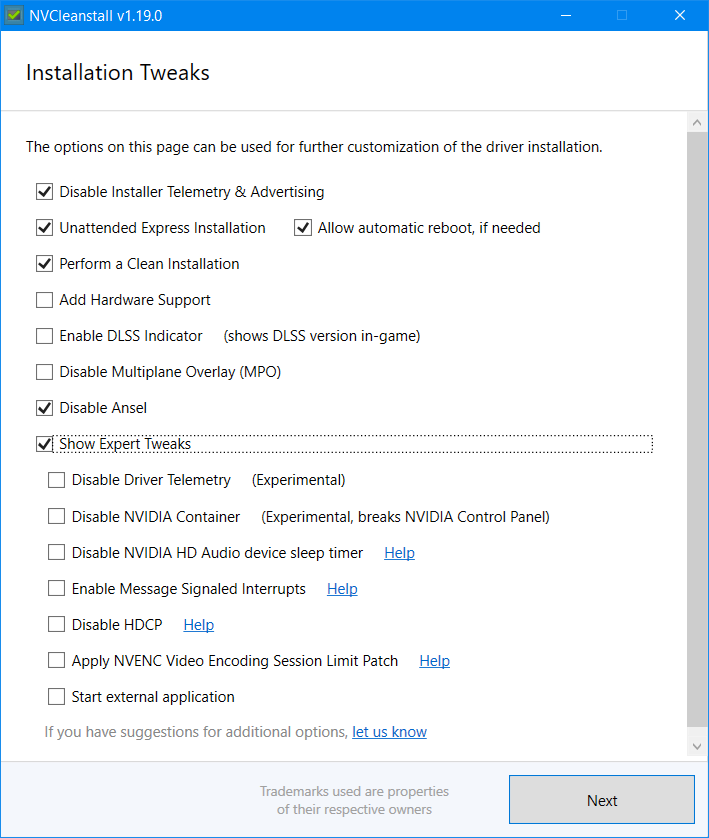Viewport: 709px width, 838px height.
Task: Click the Next button
Action: [602, 800]
